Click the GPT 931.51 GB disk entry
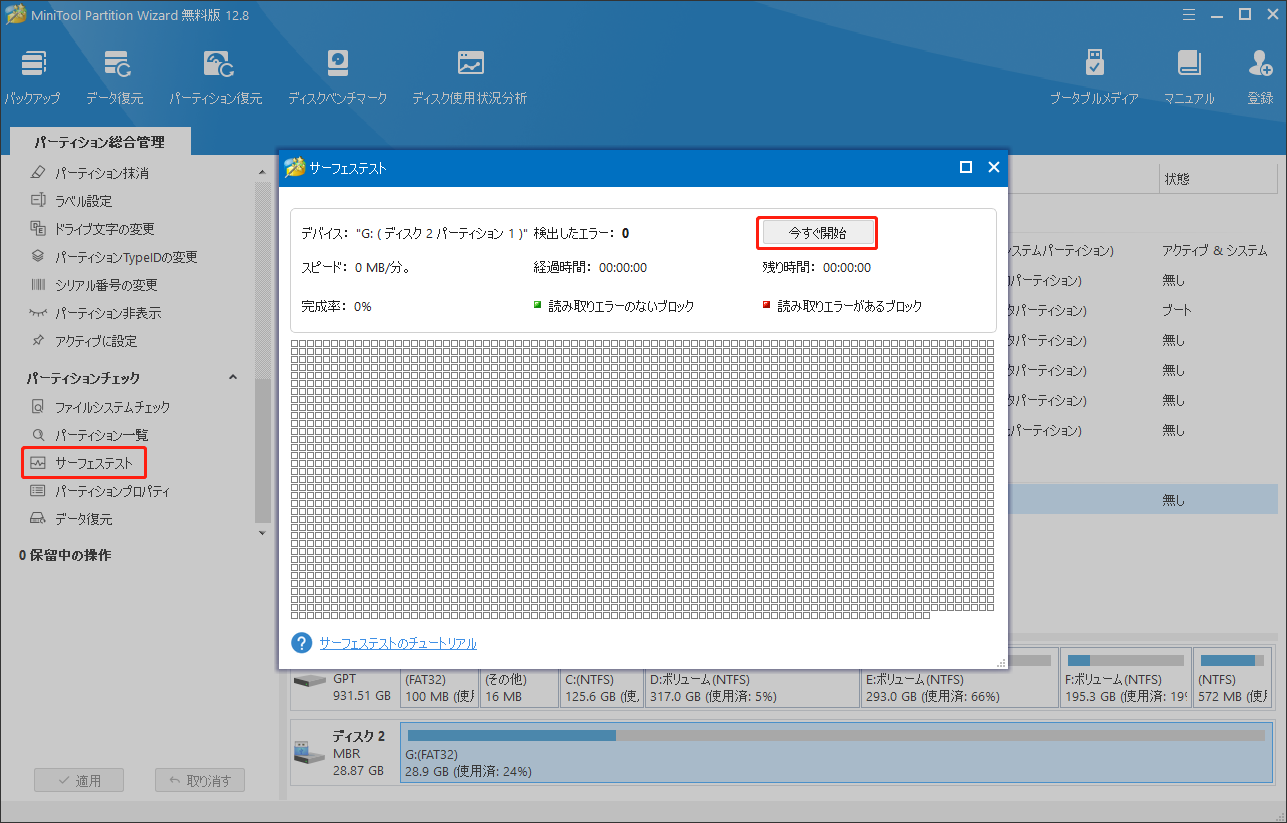1287x823 pixels. pyautogui.click(x=344, y=687)
